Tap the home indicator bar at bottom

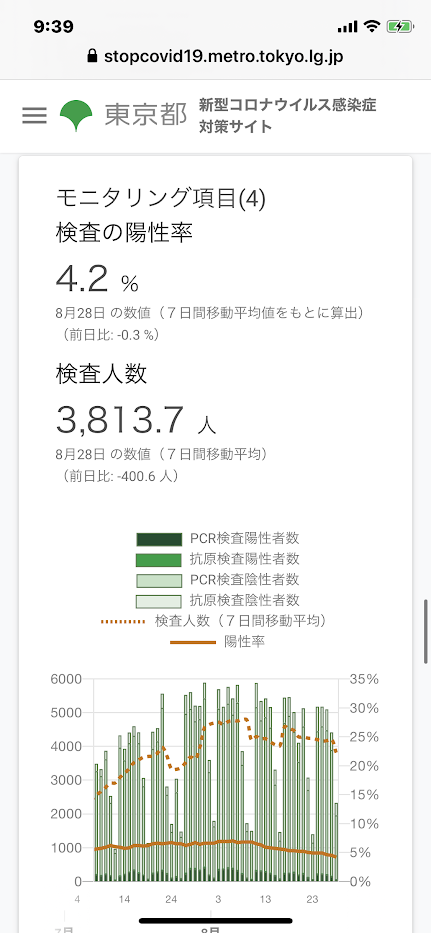click(x=216, y=921)
